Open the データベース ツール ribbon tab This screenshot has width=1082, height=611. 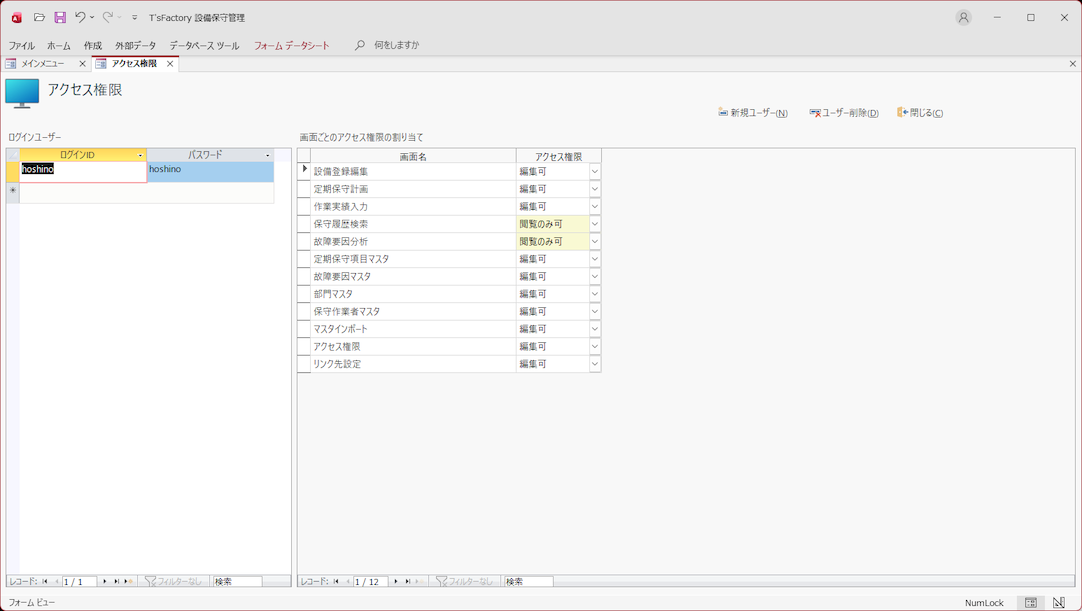tap(204, 46)
